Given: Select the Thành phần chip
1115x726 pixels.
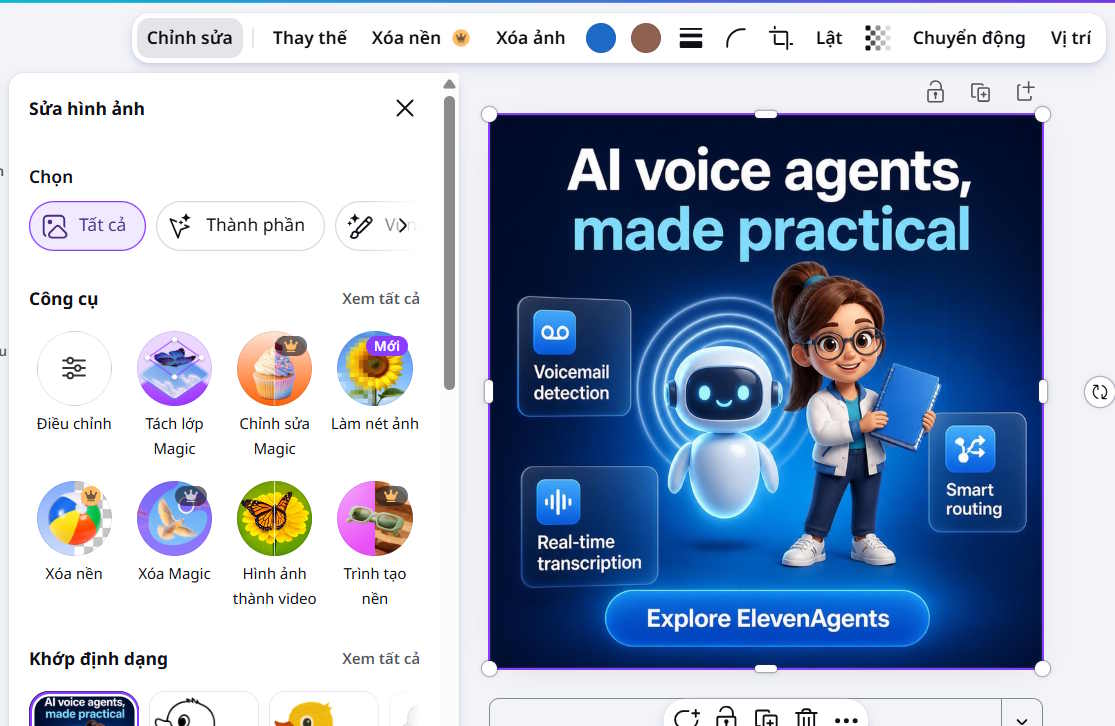Looking at the screenshot, I should point(240,226).
